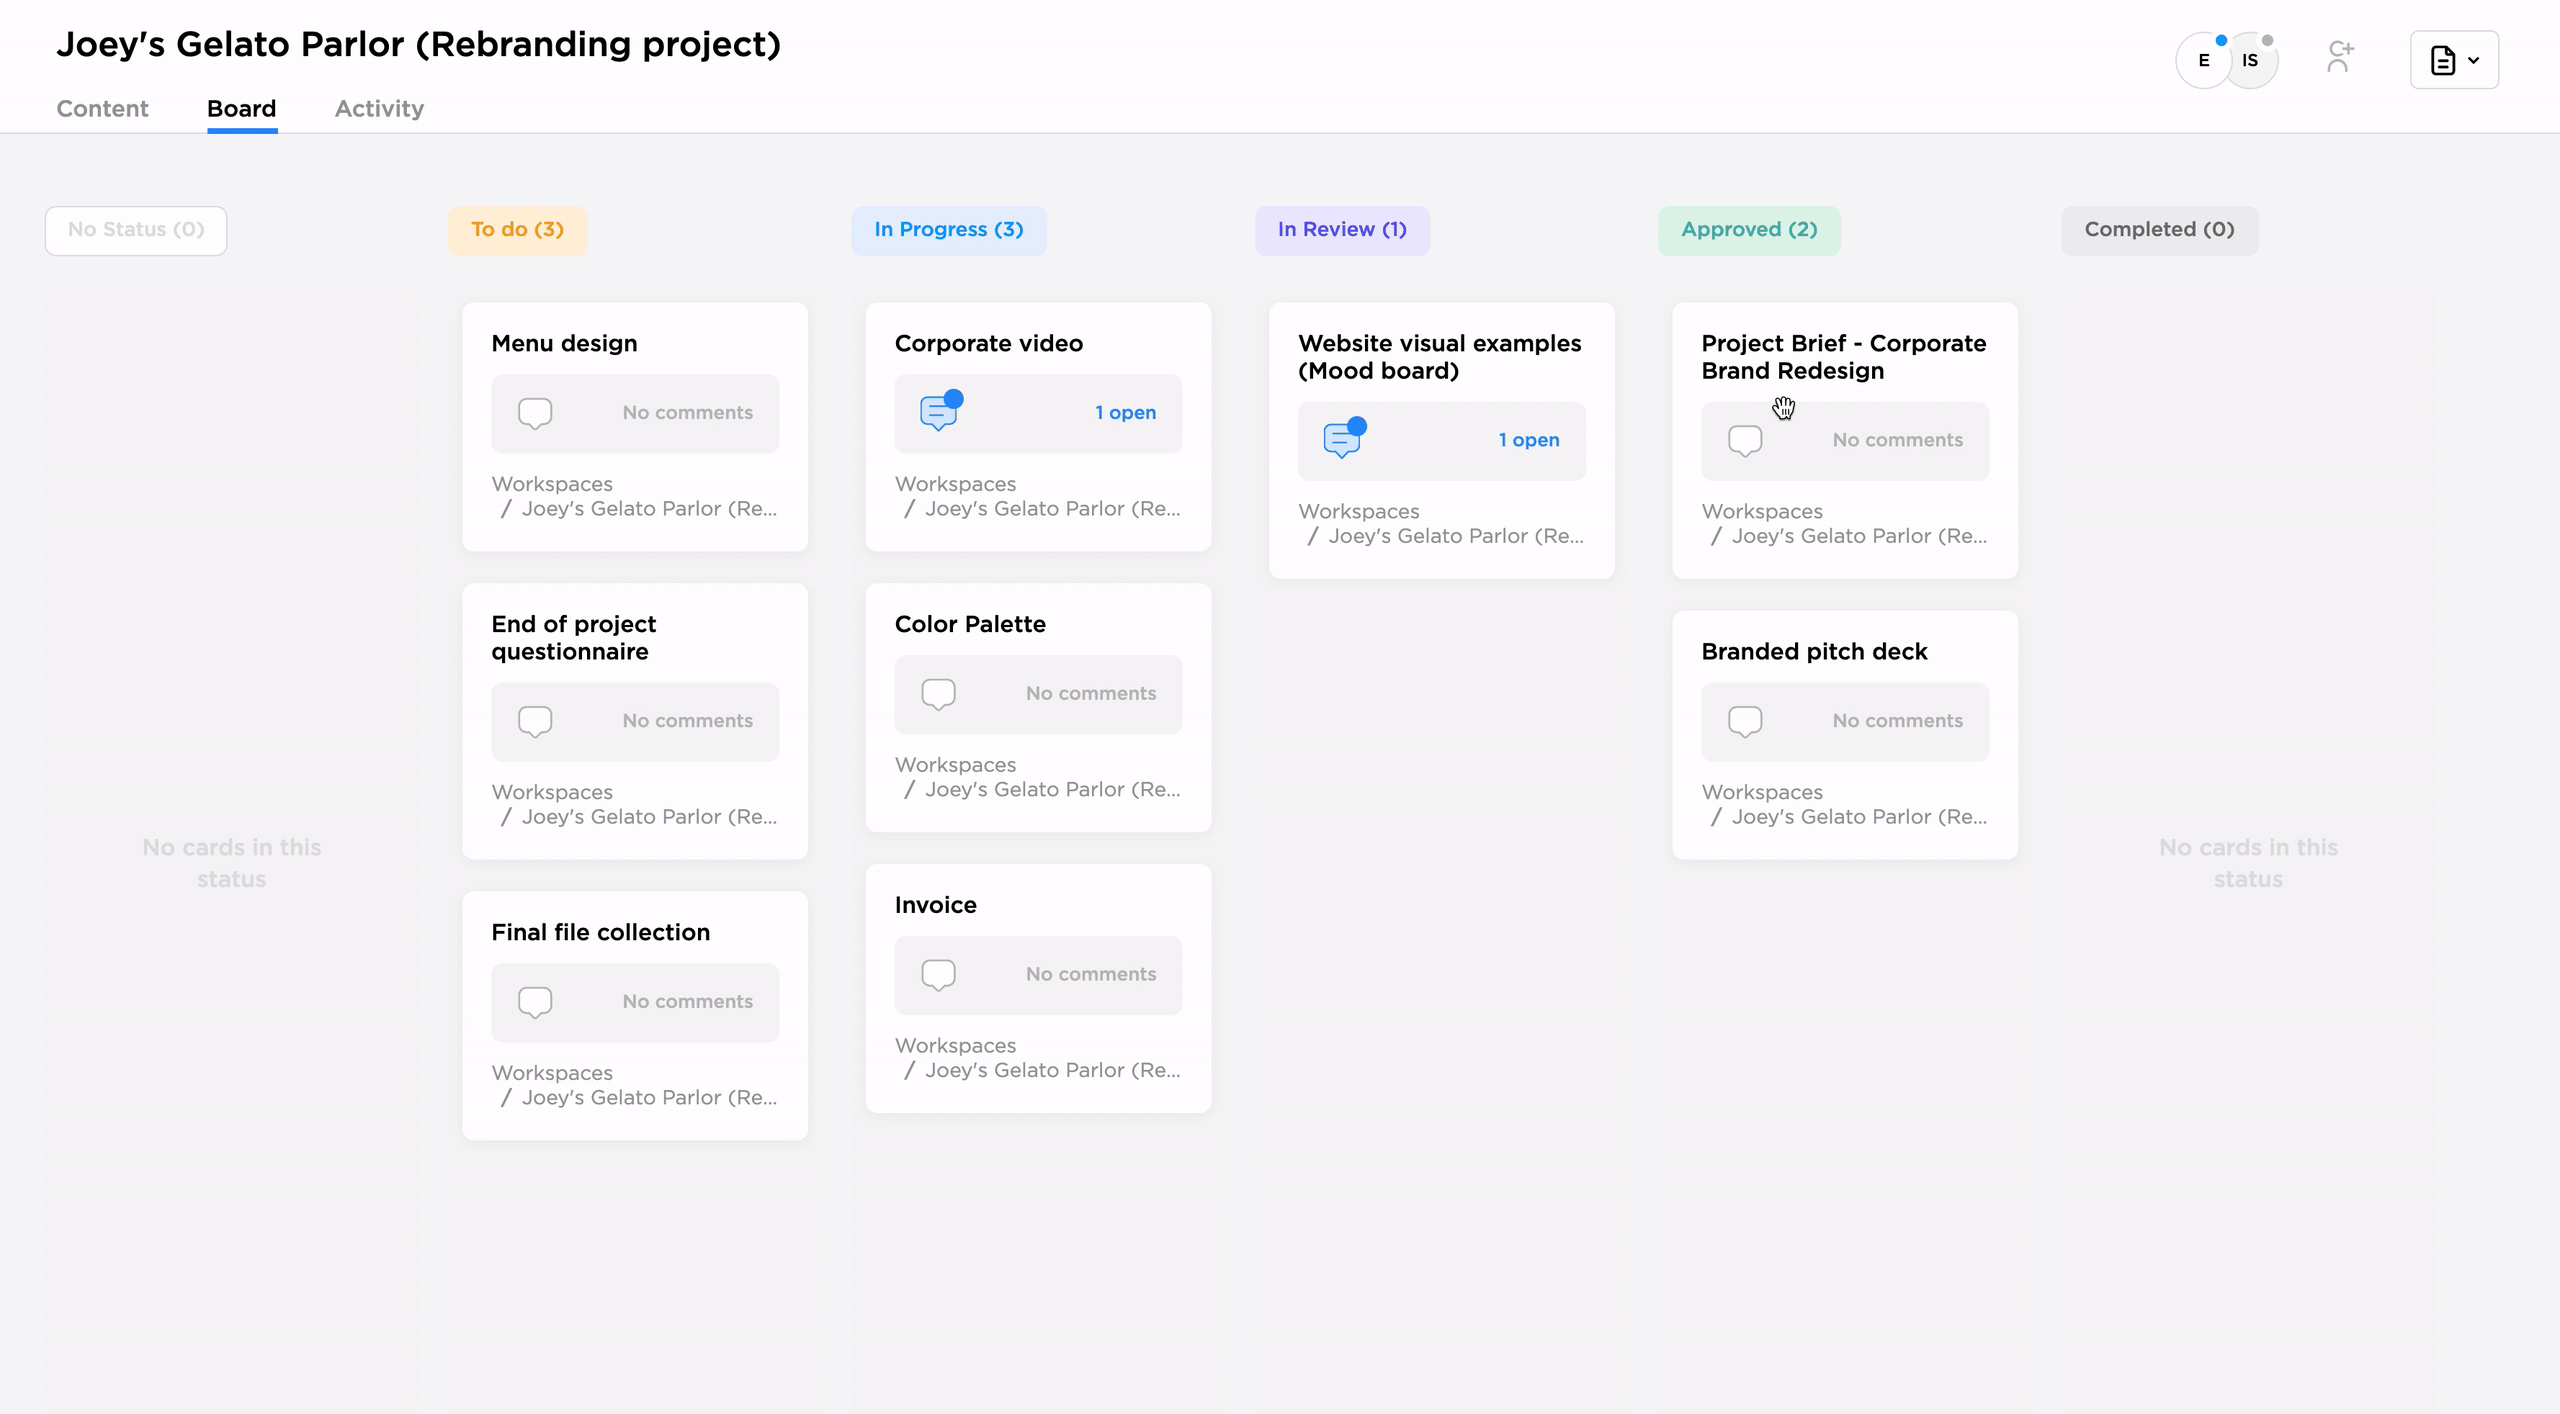Click Invoice card comment icon
This screenshot has height=1414, width=2560.
(x=938, y=974)
